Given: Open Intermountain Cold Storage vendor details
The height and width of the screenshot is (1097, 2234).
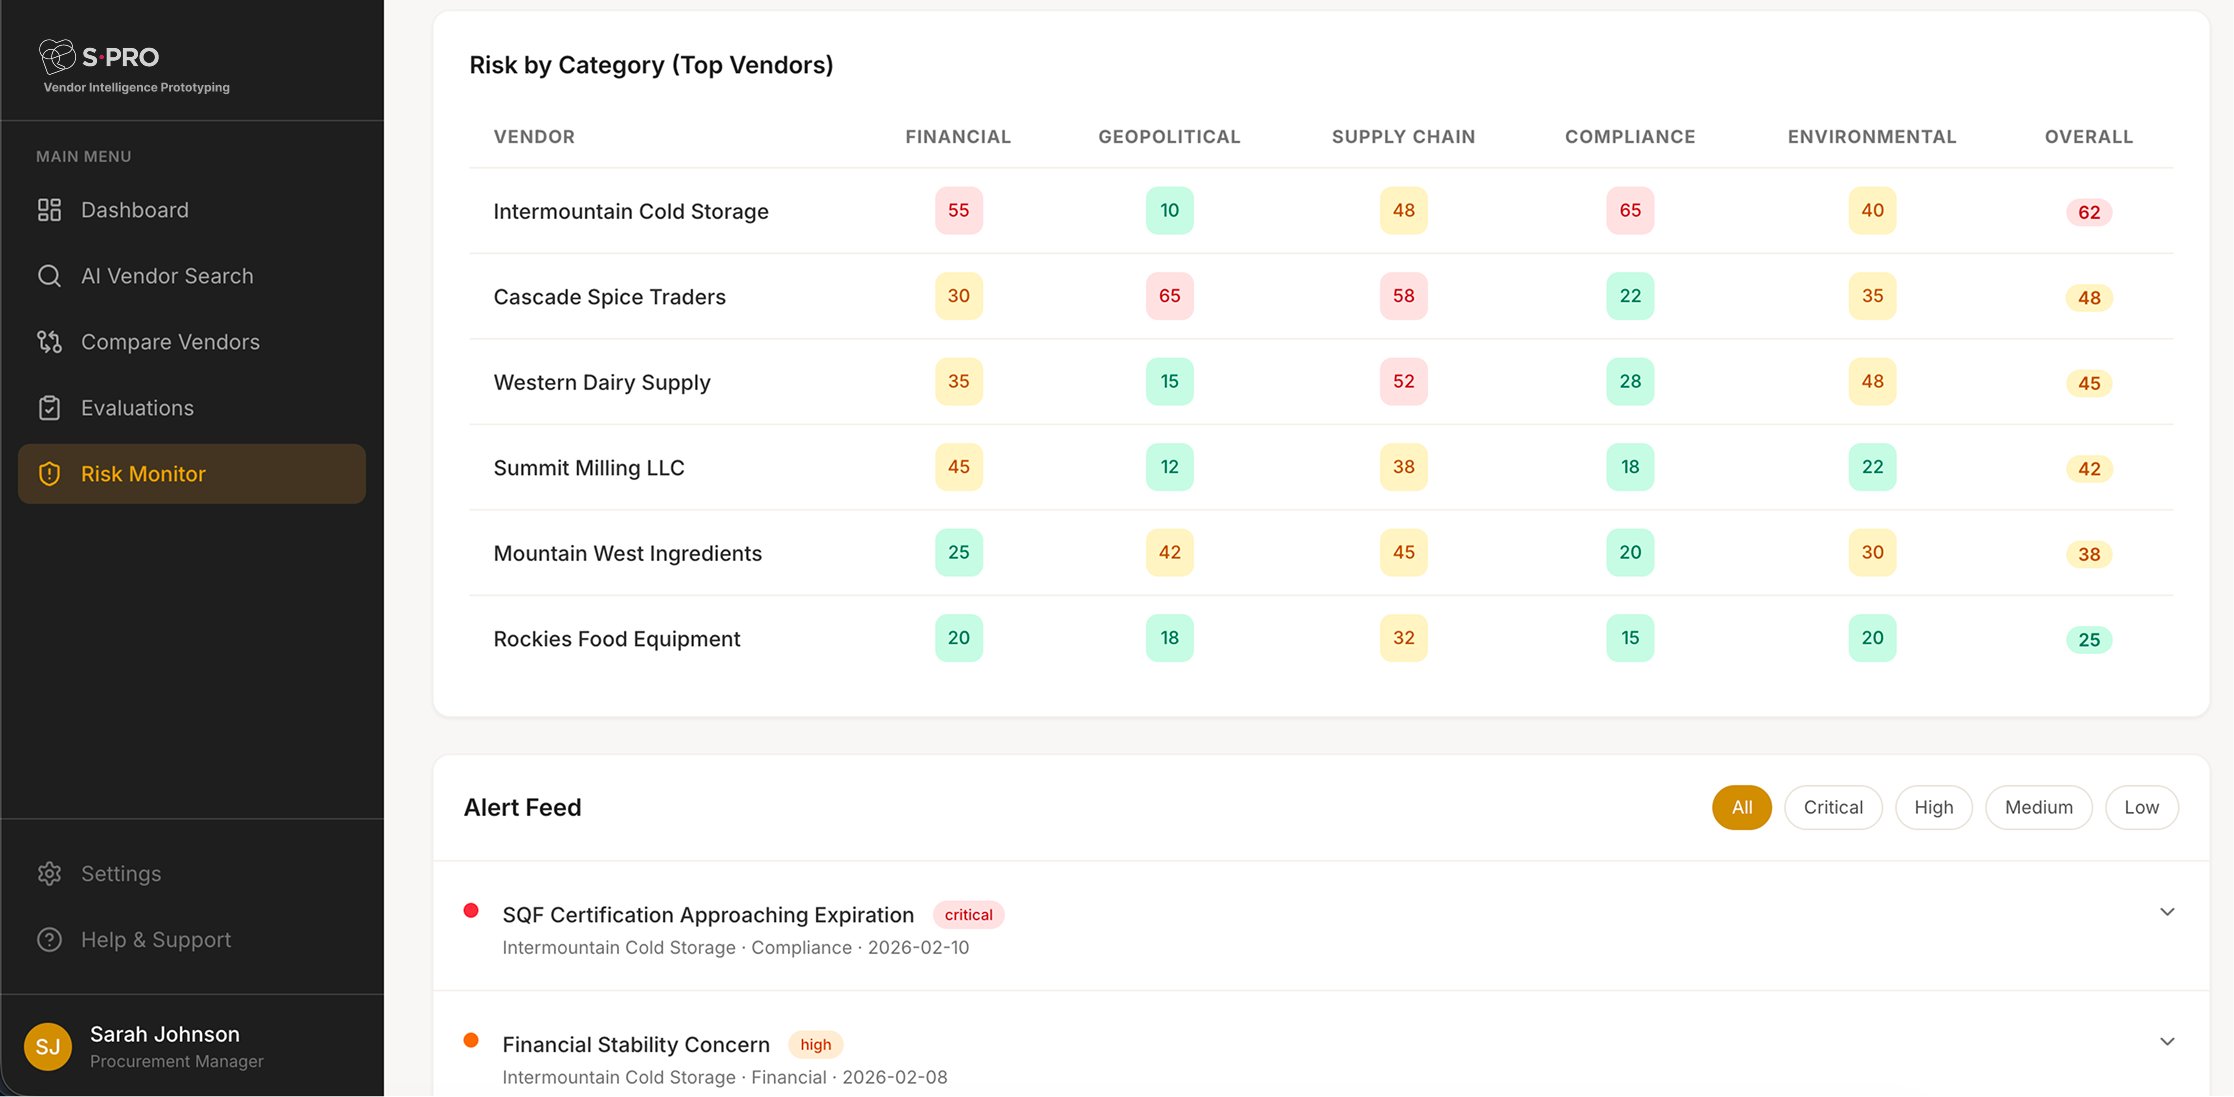Looking at the screenshot, I should click(x=630, y=211).
